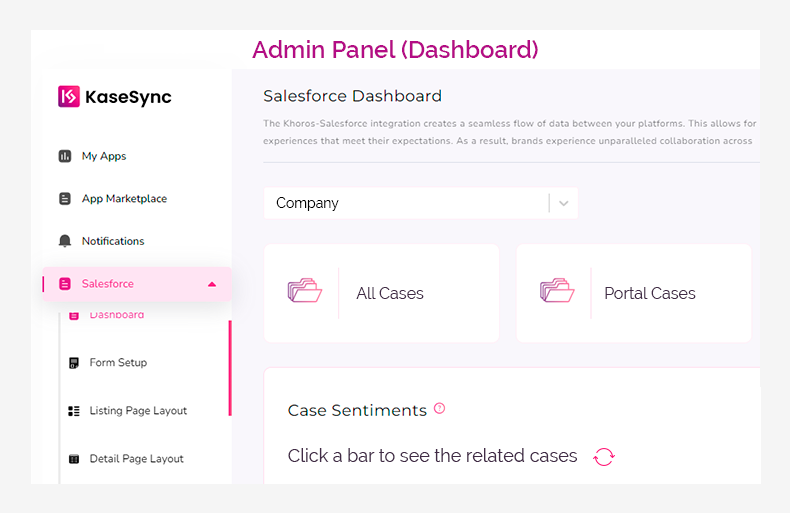Go to App Marketplace menu item

tap(124, 199)
